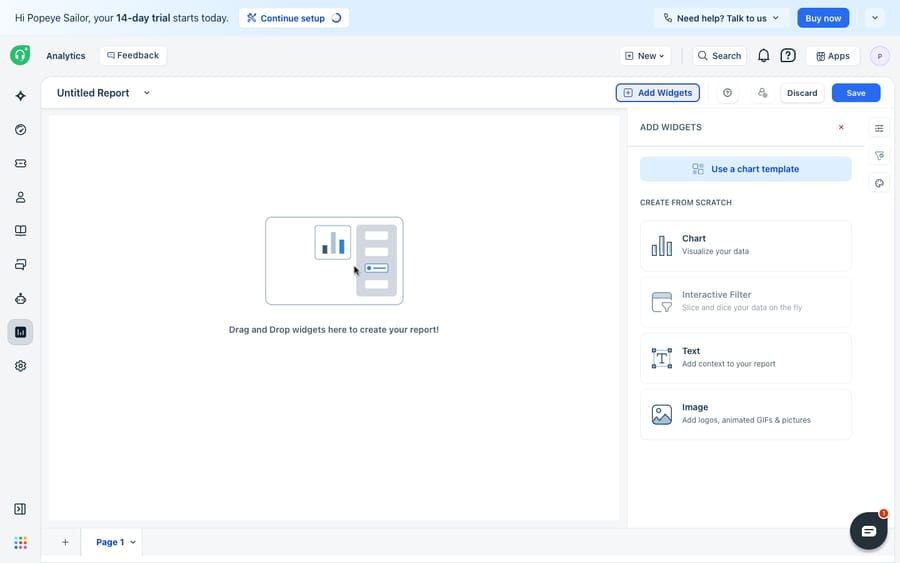Click the user avatar P icon

[x=879, y=56]
